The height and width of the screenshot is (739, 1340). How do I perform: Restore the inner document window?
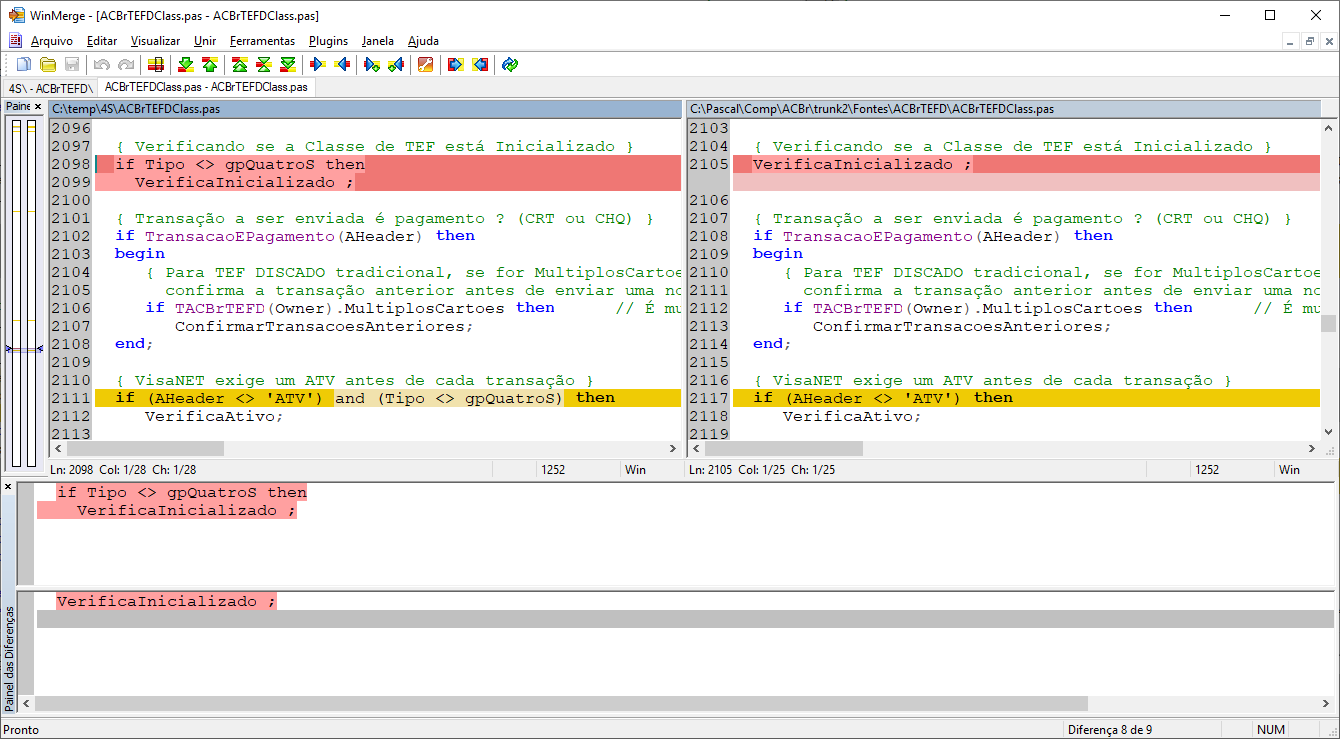1309,41
